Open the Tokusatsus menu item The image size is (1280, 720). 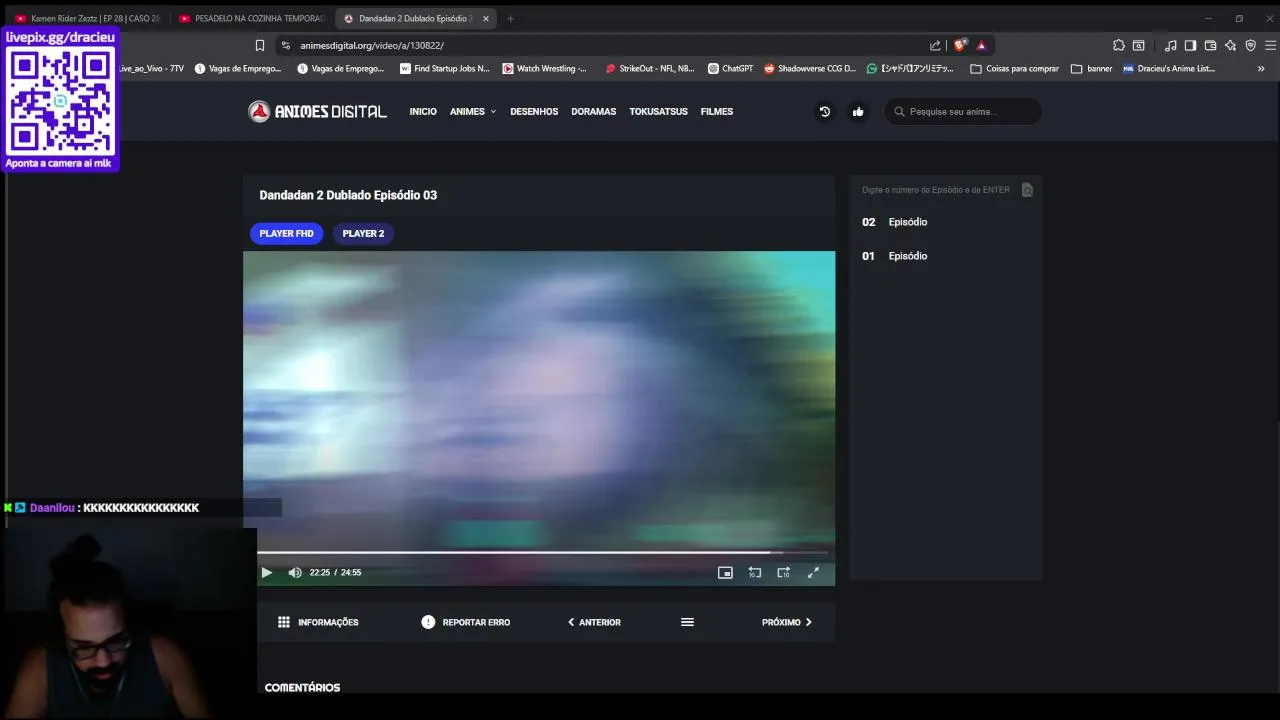[x=658, y=112]
